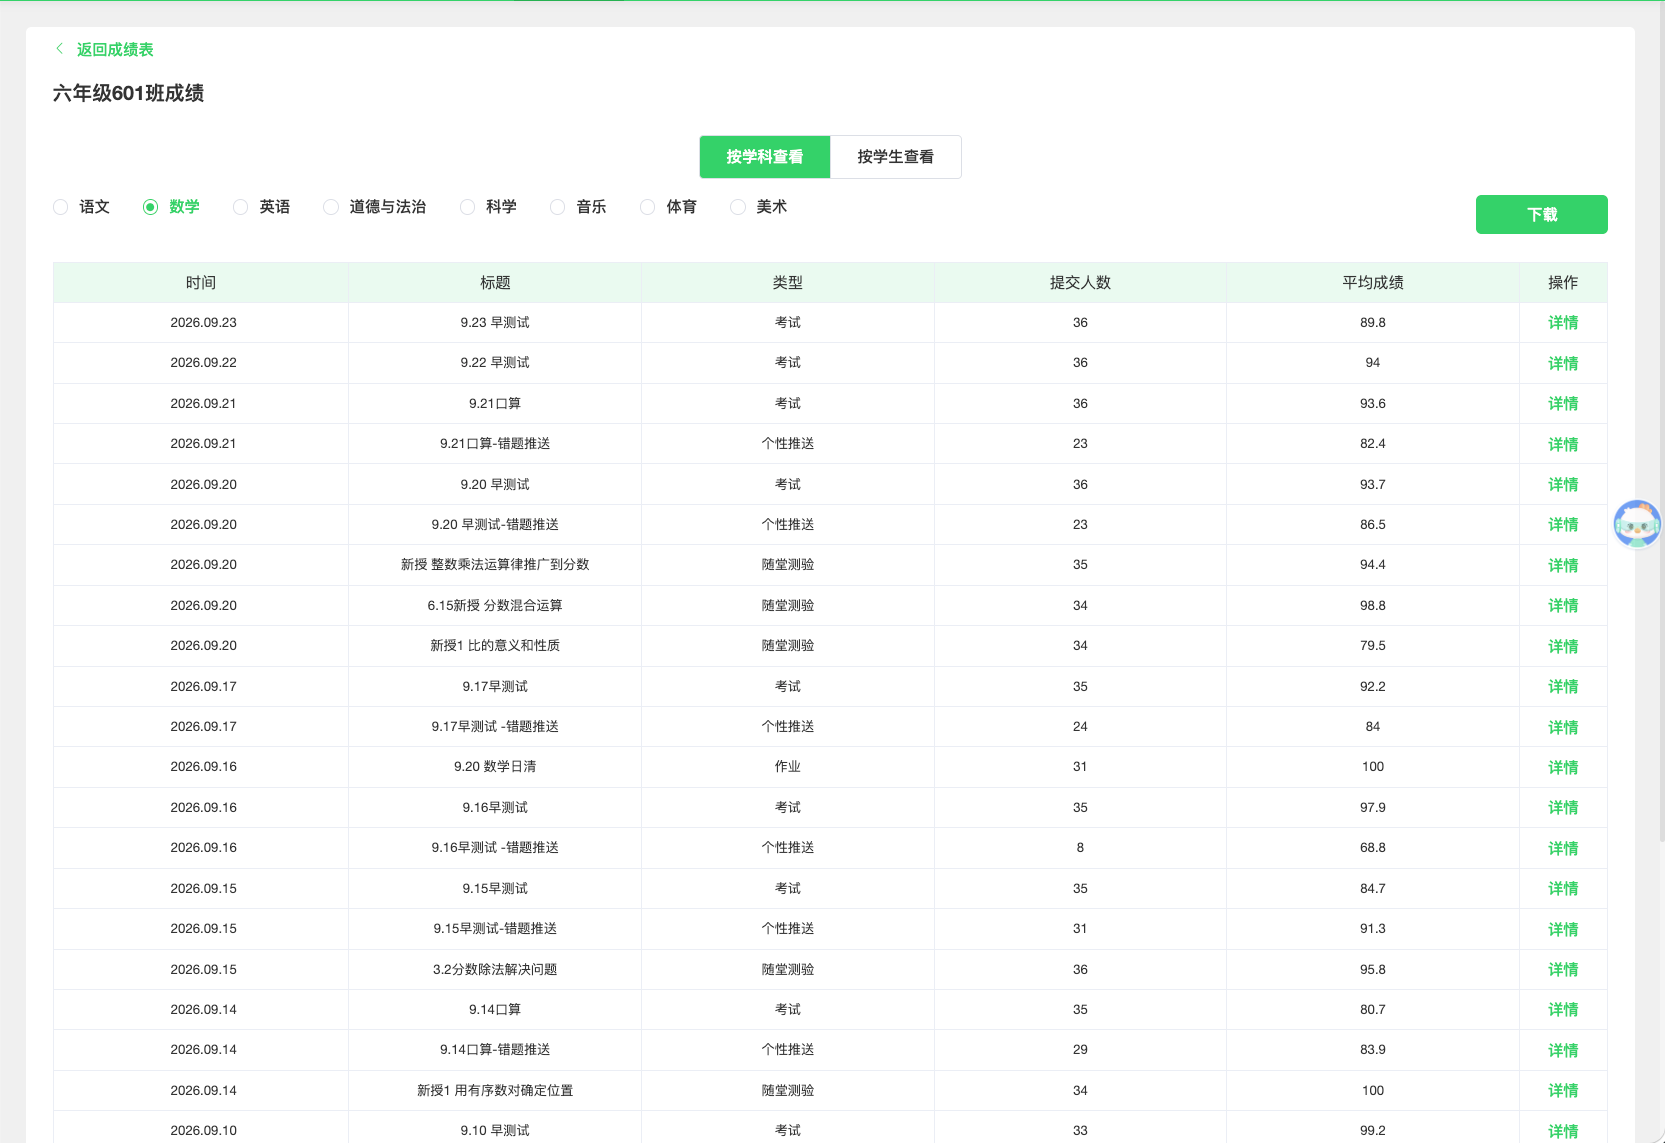Screen dimensions: 1665x1143
Task: Open 详情 for 6.15新授 分数混合运算
Action: point(1563,605)
